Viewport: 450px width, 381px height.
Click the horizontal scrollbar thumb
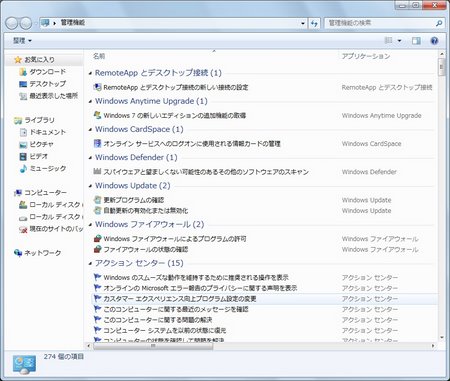coord(153,346)
